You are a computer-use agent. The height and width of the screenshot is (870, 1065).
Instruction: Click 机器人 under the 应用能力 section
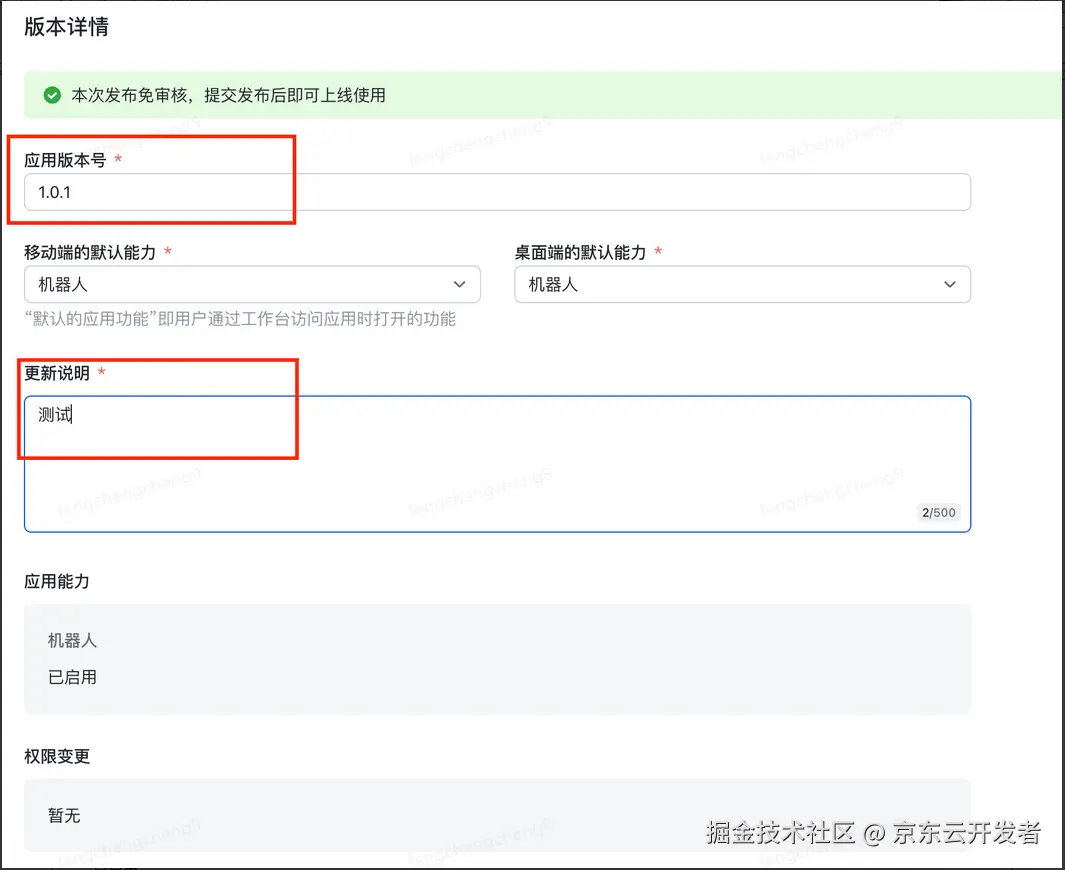[x=71, y=641]
